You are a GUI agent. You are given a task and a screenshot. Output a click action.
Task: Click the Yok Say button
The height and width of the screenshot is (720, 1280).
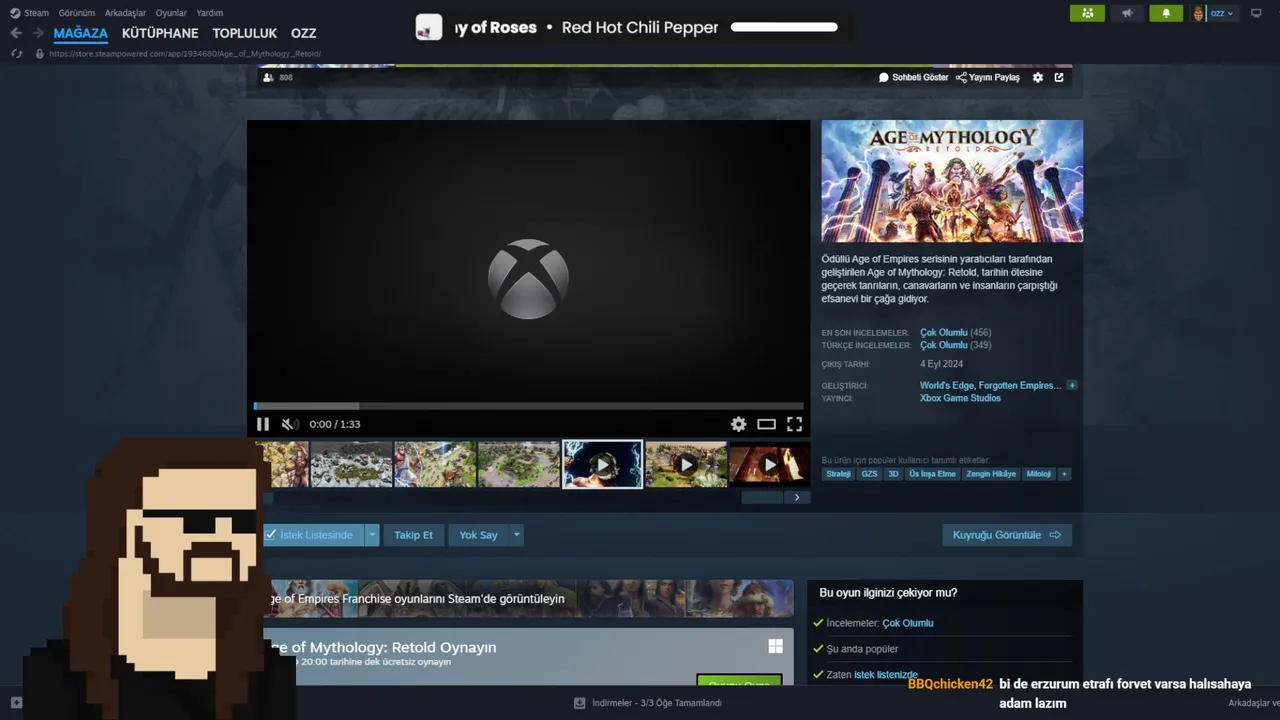478,535
